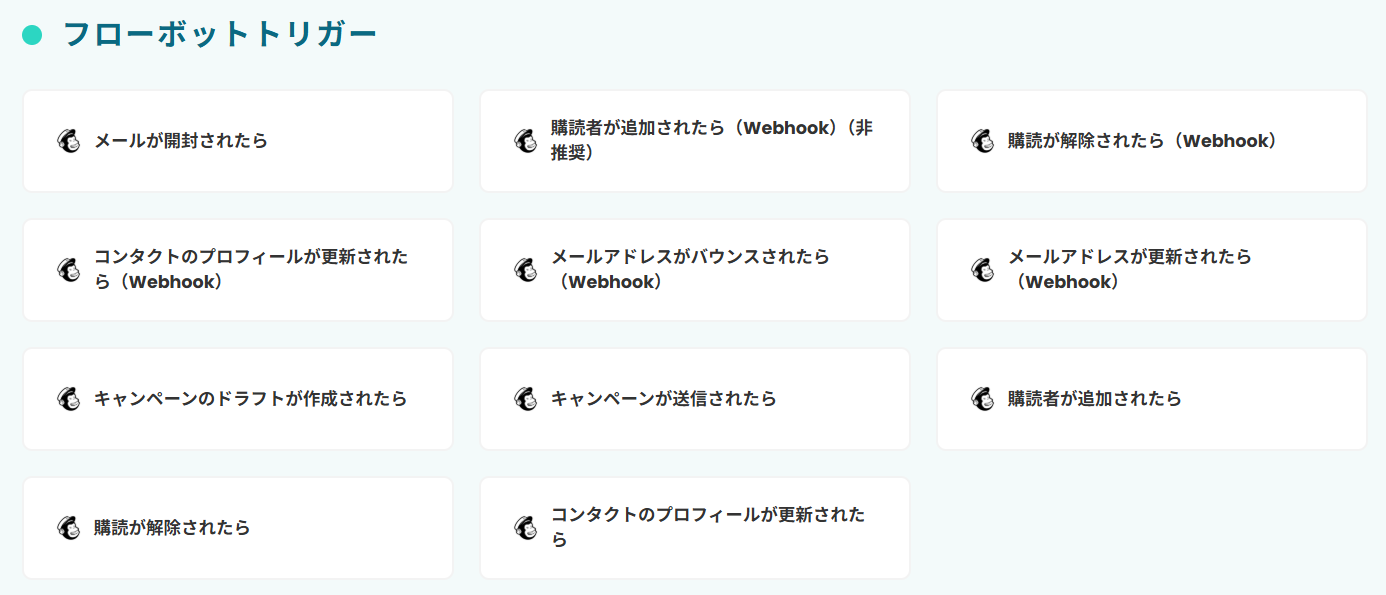This screenshot has width=1386, height=595.
Task: Click Mailchimp icon on コンタクトのプロフィールが更新されたら（Webhook） card
Action: (x=69, y=270)
